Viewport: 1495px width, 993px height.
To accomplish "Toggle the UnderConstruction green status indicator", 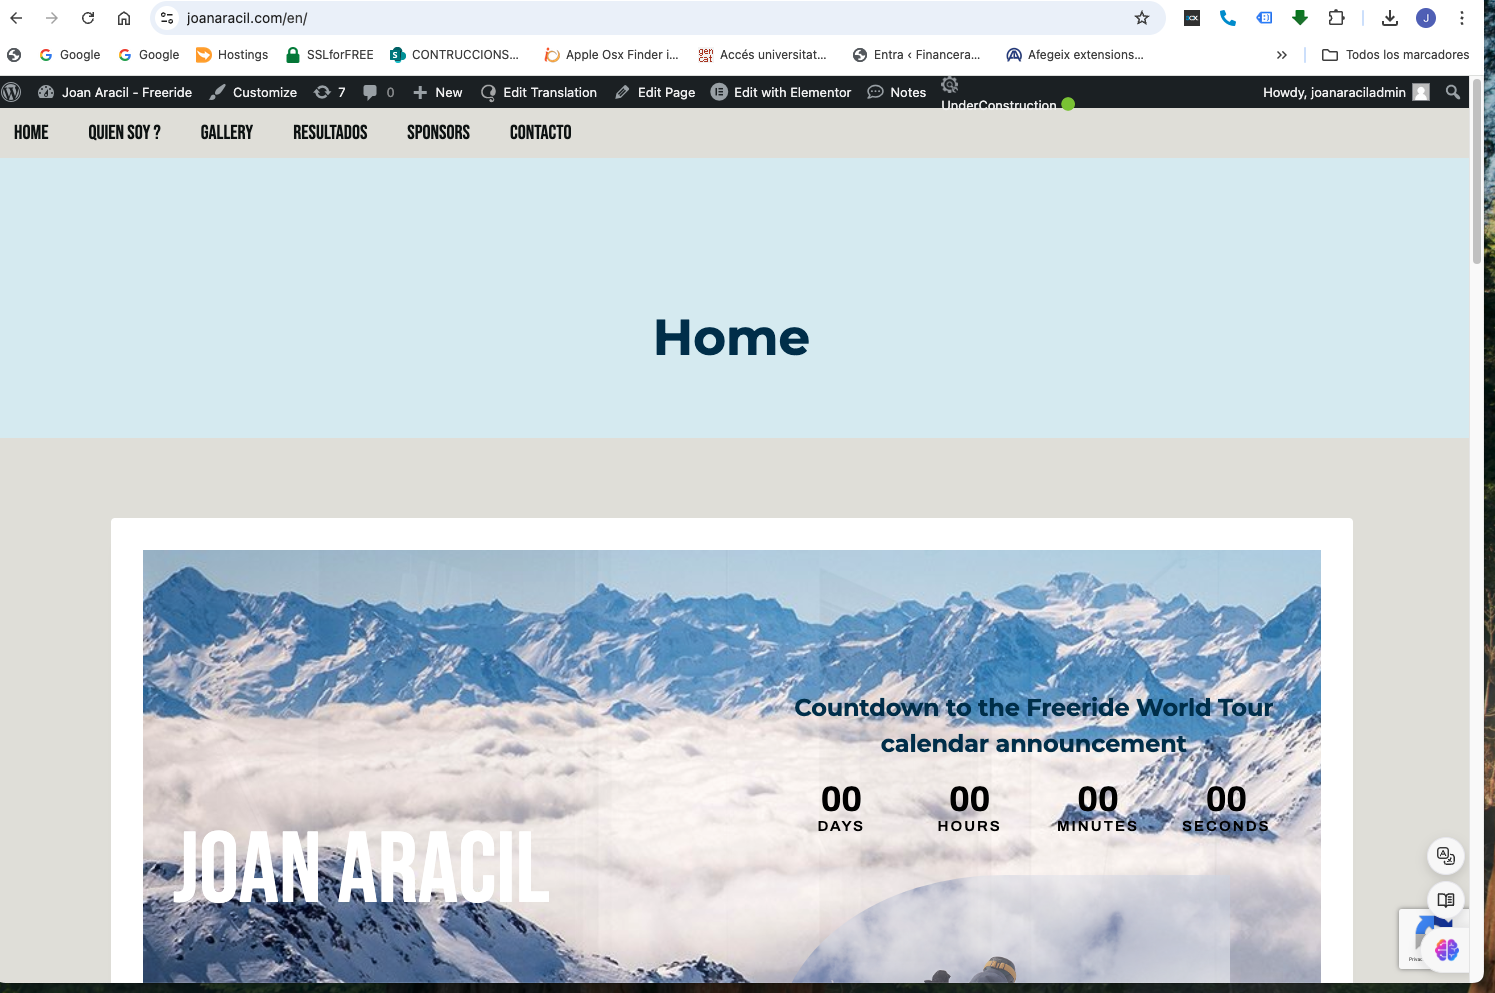I will coord(1068,104).
